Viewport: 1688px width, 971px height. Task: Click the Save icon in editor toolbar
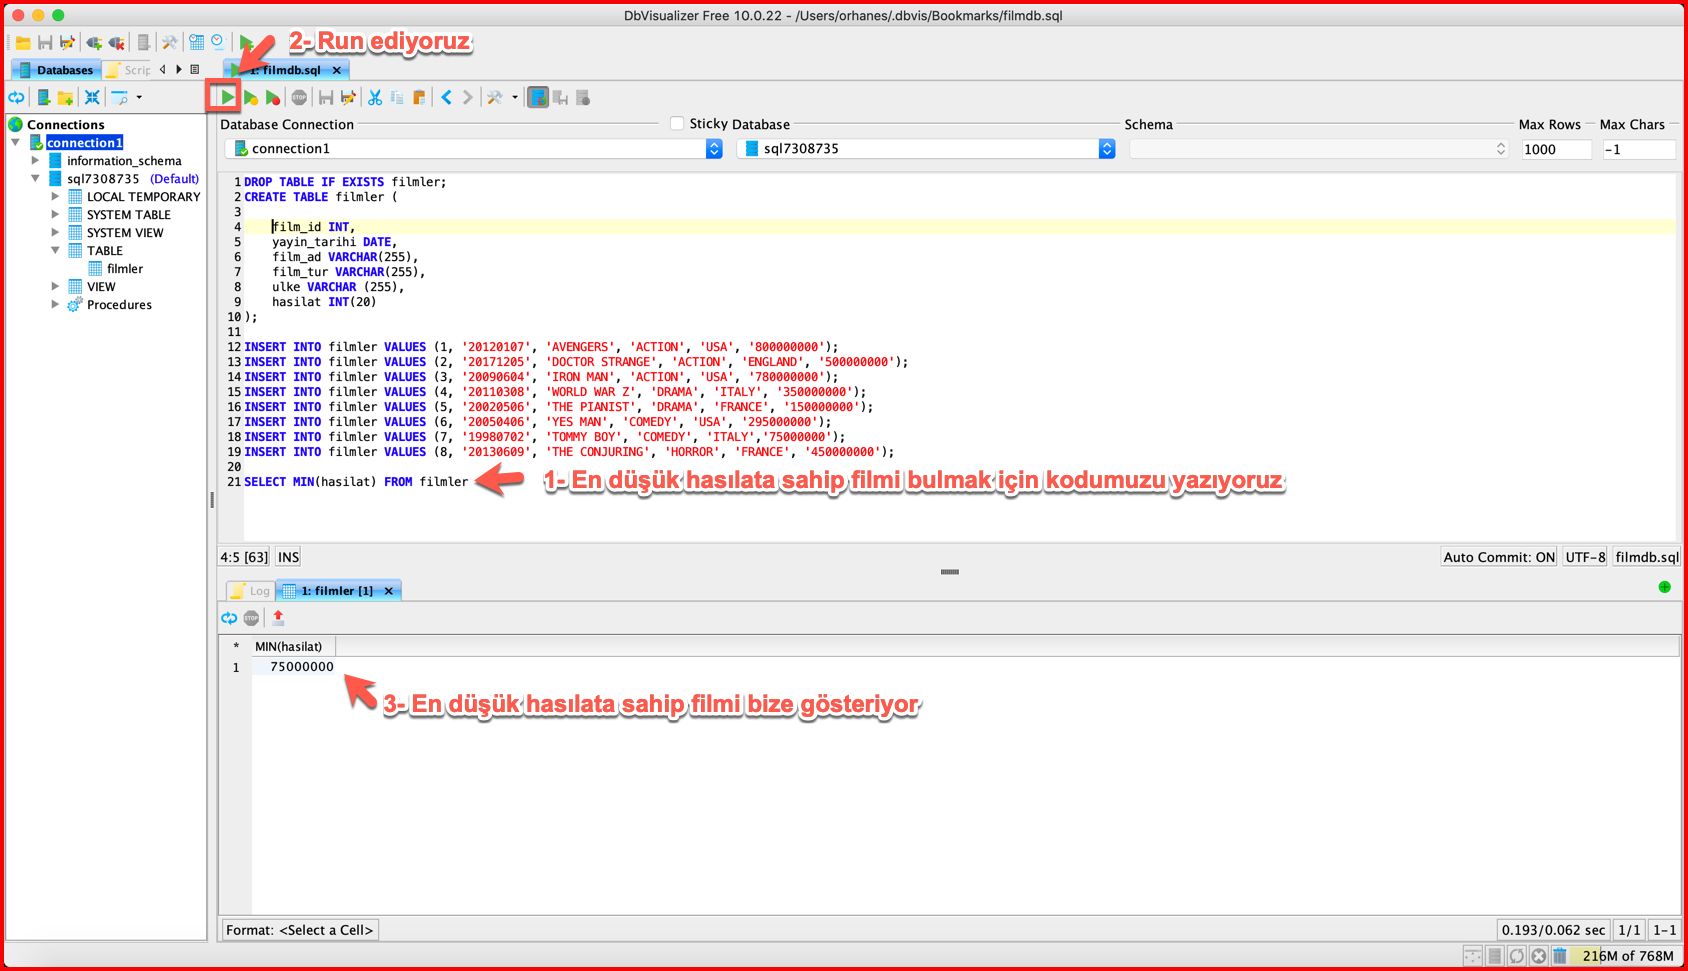pyautogui.click(x=326, y=98)
